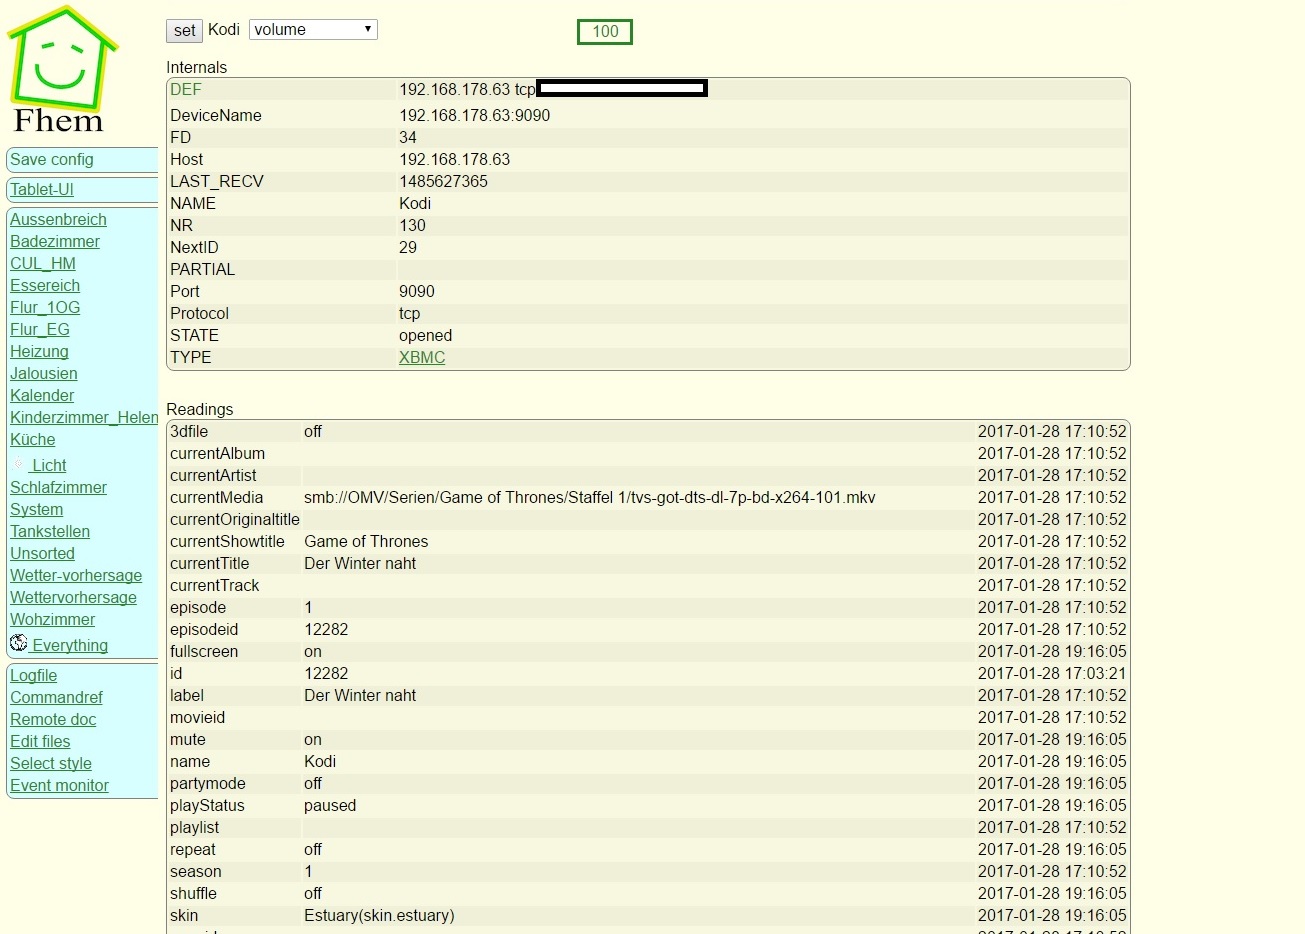Click the NextID value 29
Screen dimensions: 1305x934
click(408, 248)
